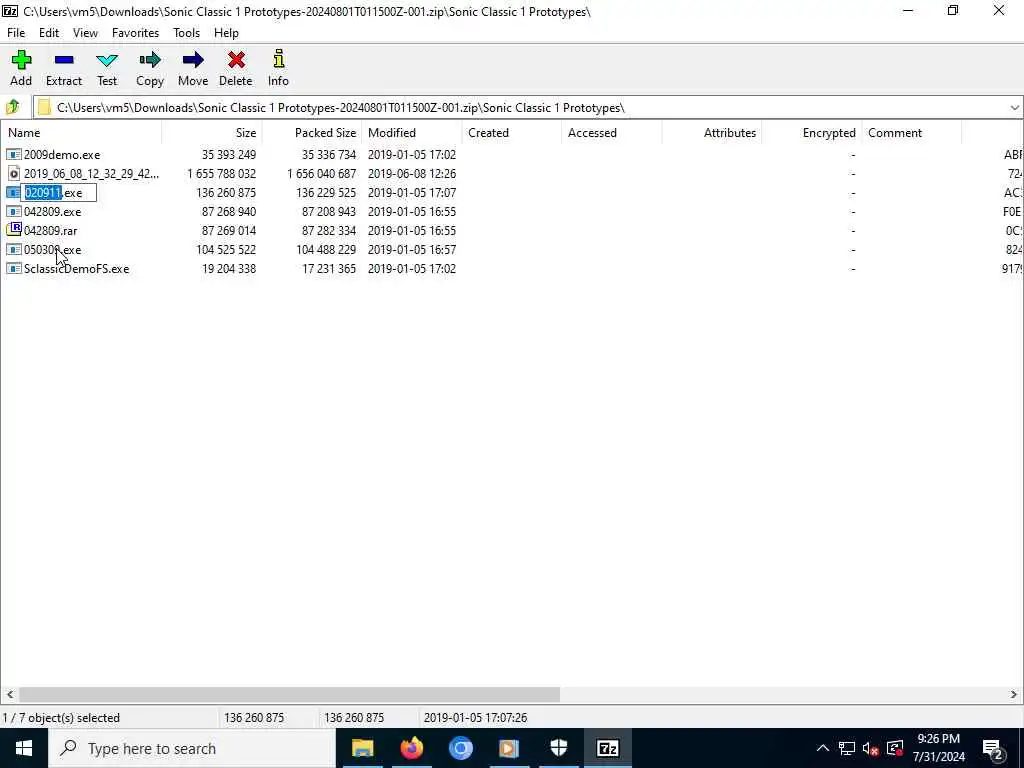Sort by Attributes column header
Screen dimensions: 1024x768
pos(711,133)
